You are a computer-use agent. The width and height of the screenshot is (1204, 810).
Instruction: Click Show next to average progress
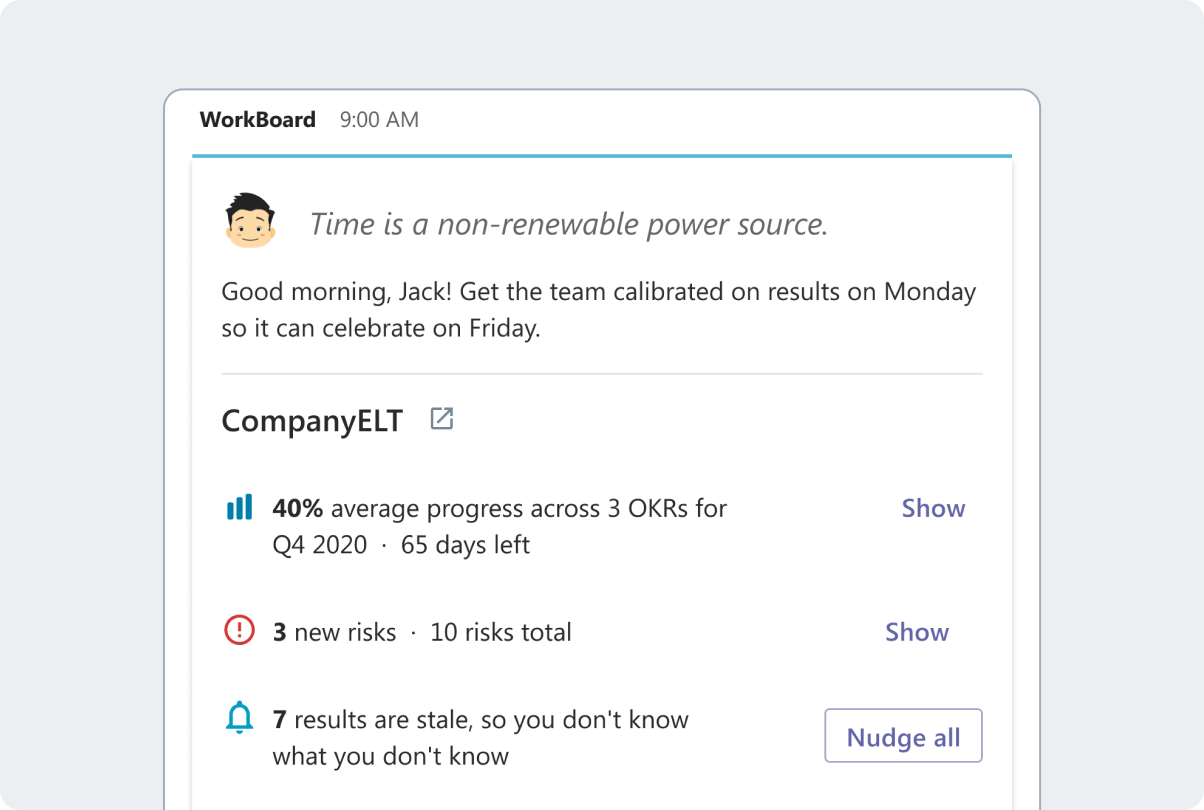click(x=932, y=508)
